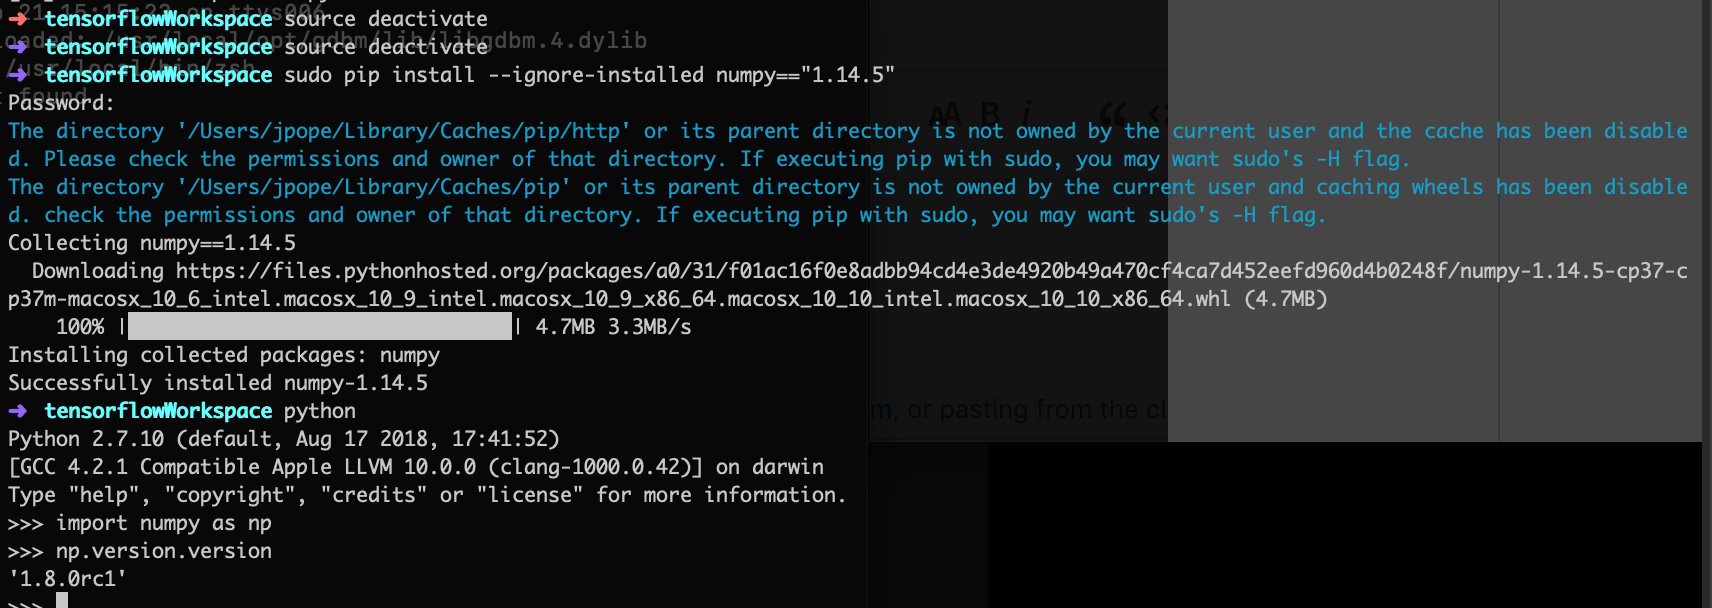Image resolution: width=1712 pixels, height=608 pixels.
Task: Click the faint italic i formatting icon
Action: tap(1027, 113)
